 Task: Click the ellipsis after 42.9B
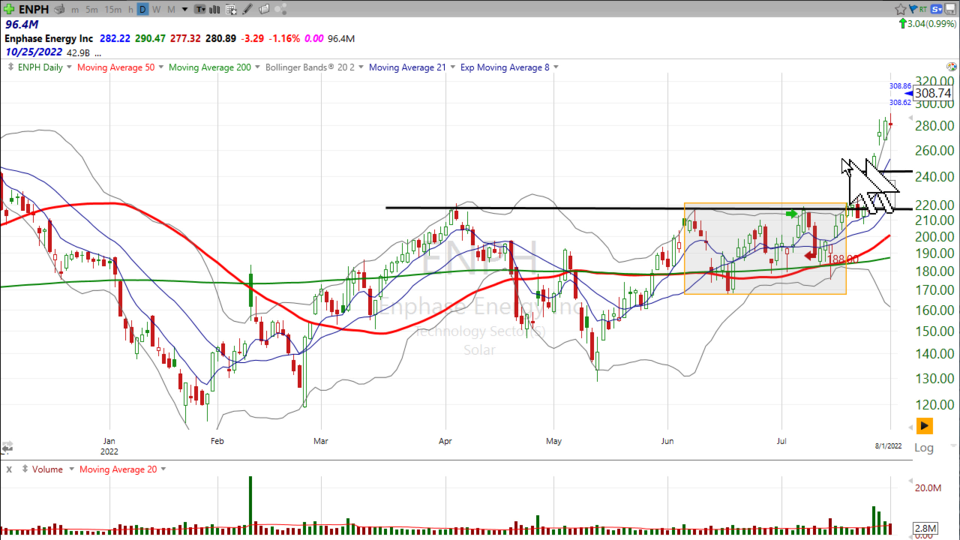click(98, 54)
